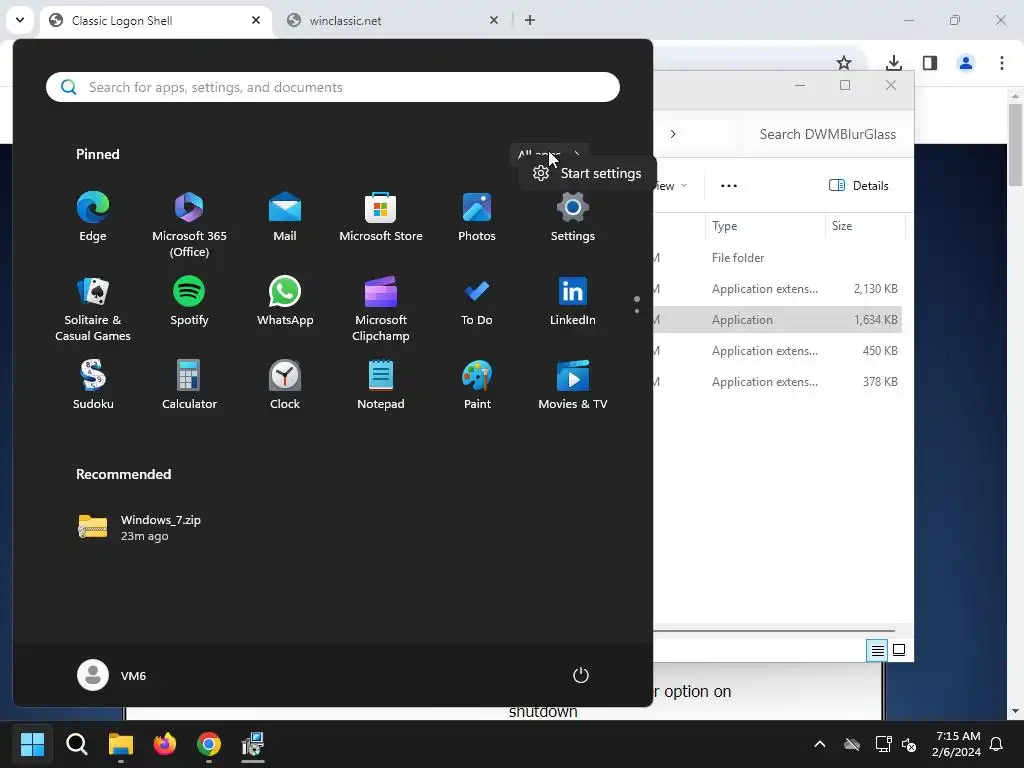Open the Sudoku game
The image size is (1024, 768).
click(93, 385)
